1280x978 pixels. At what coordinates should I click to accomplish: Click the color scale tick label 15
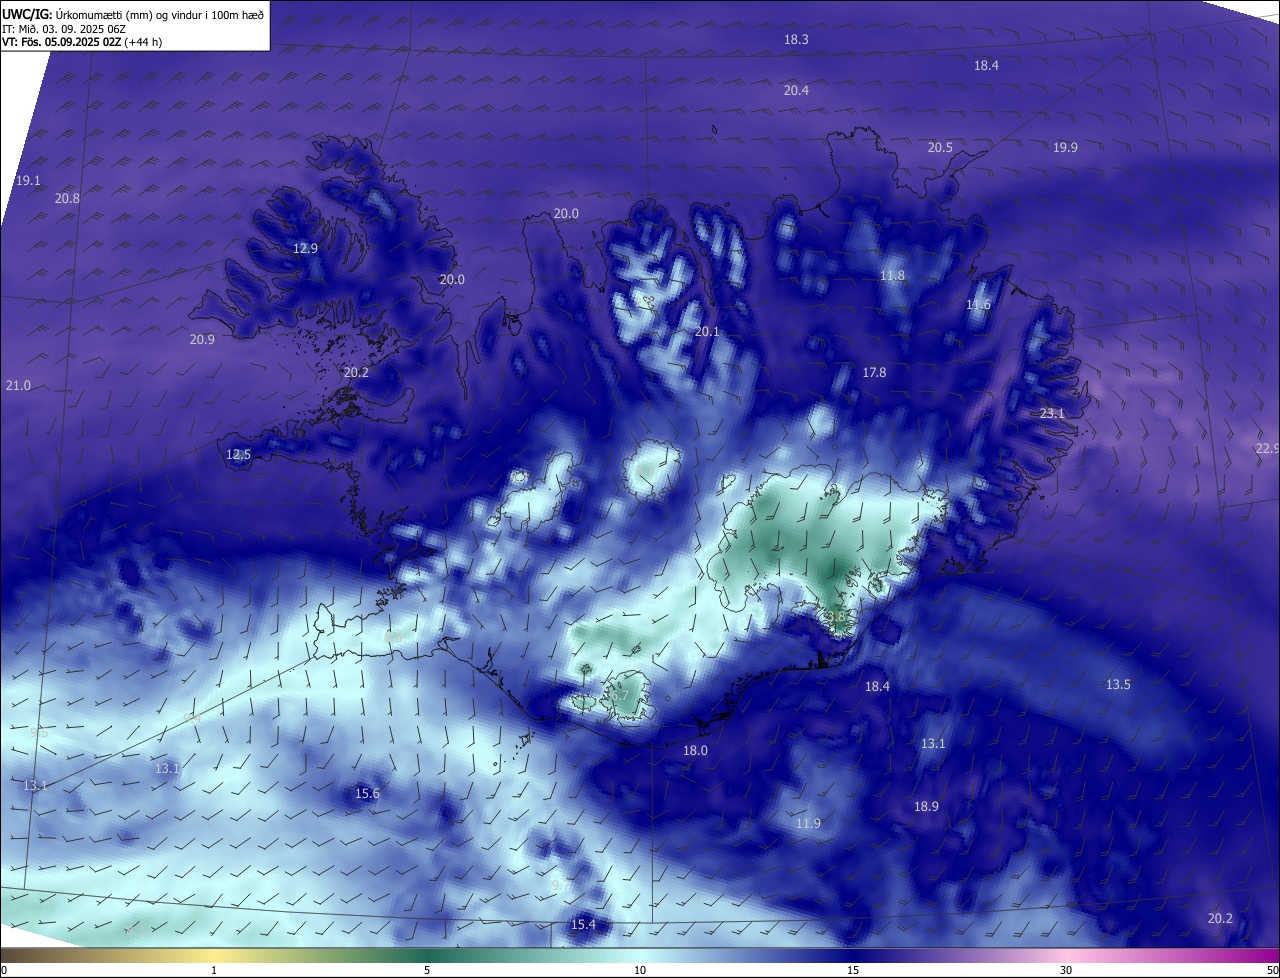click(x=853, y=970)
